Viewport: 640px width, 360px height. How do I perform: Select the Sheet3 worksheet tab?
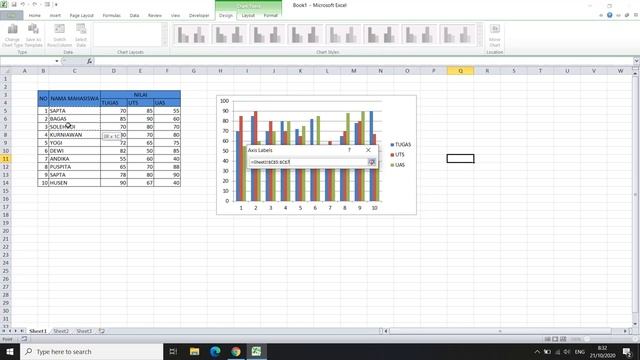pyautogui.click(x=84, y=331)
